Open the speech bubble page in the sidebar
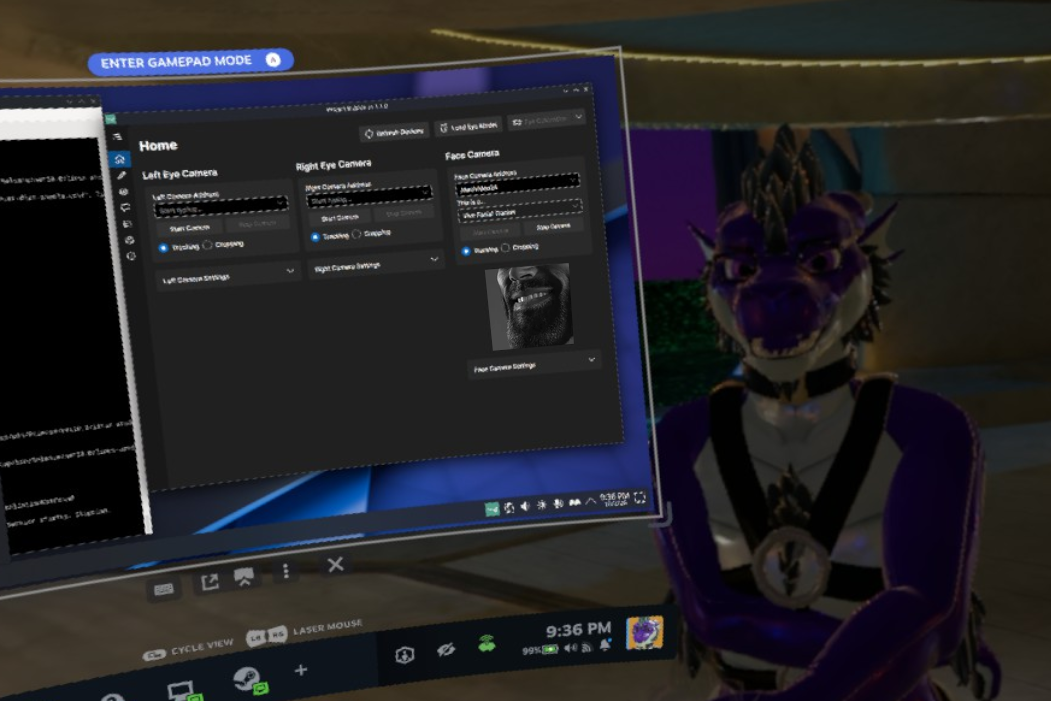 coord(125,208)
